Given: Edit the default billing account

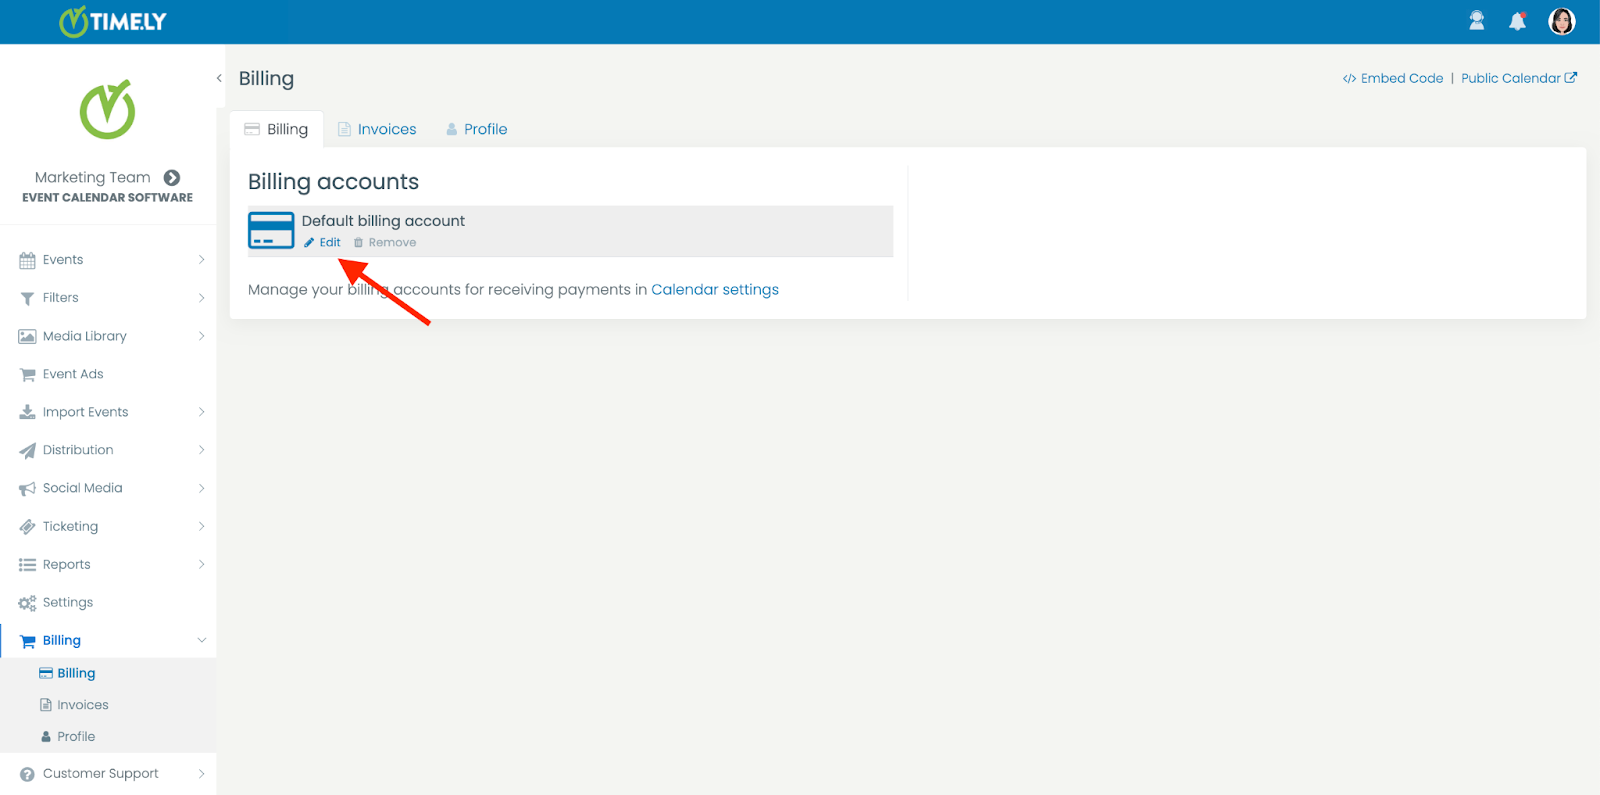Looking at the screenshot, I should click(323, 243).
